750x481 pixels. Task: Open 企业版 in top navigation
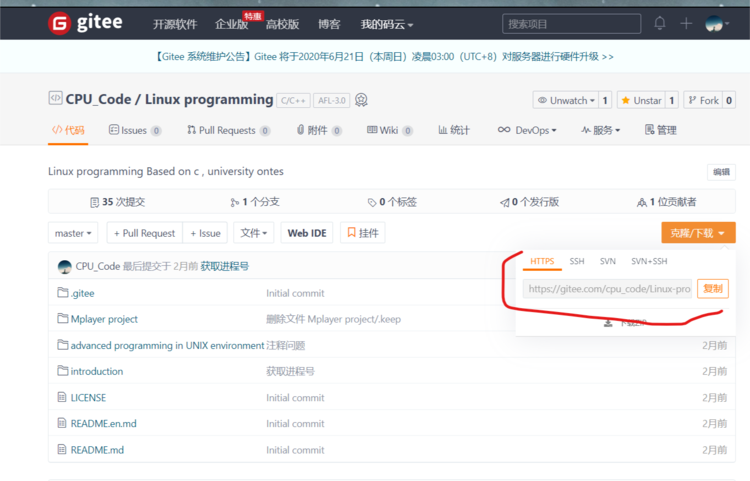click(232, 24)
